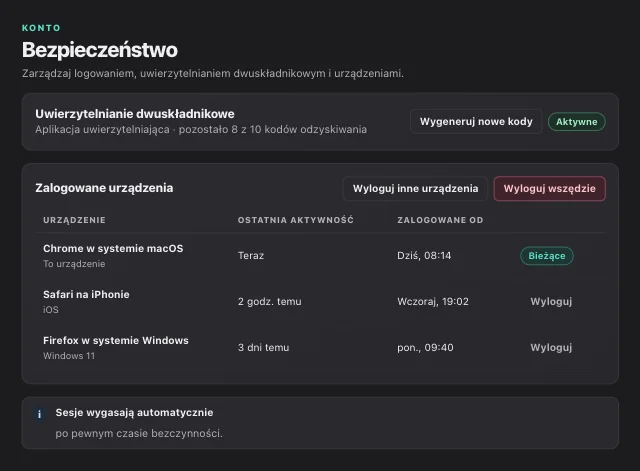Click the info icon beside session notice
This screenshot has height=471, width=640.
click(39, 414)
